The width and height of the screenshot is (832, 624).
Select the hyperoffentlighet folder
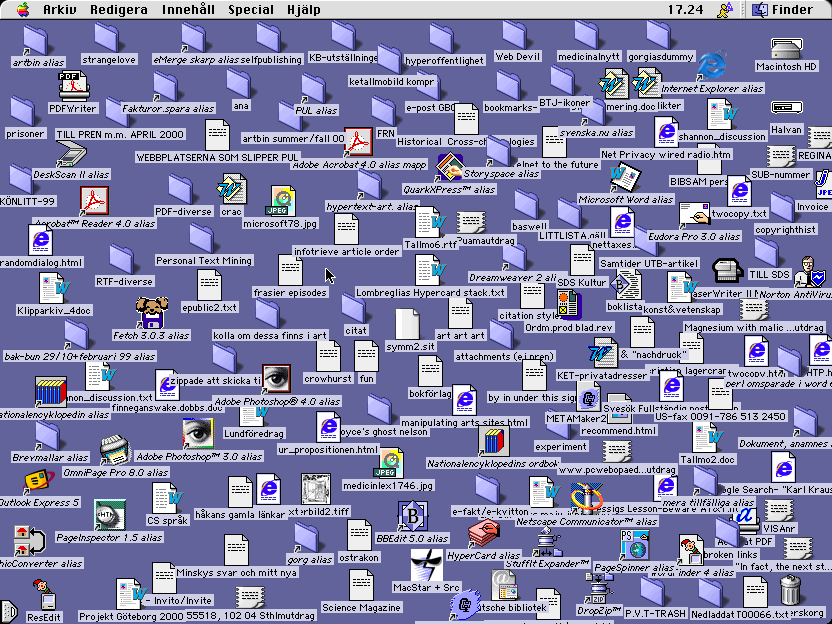click(x=441, y=38)
